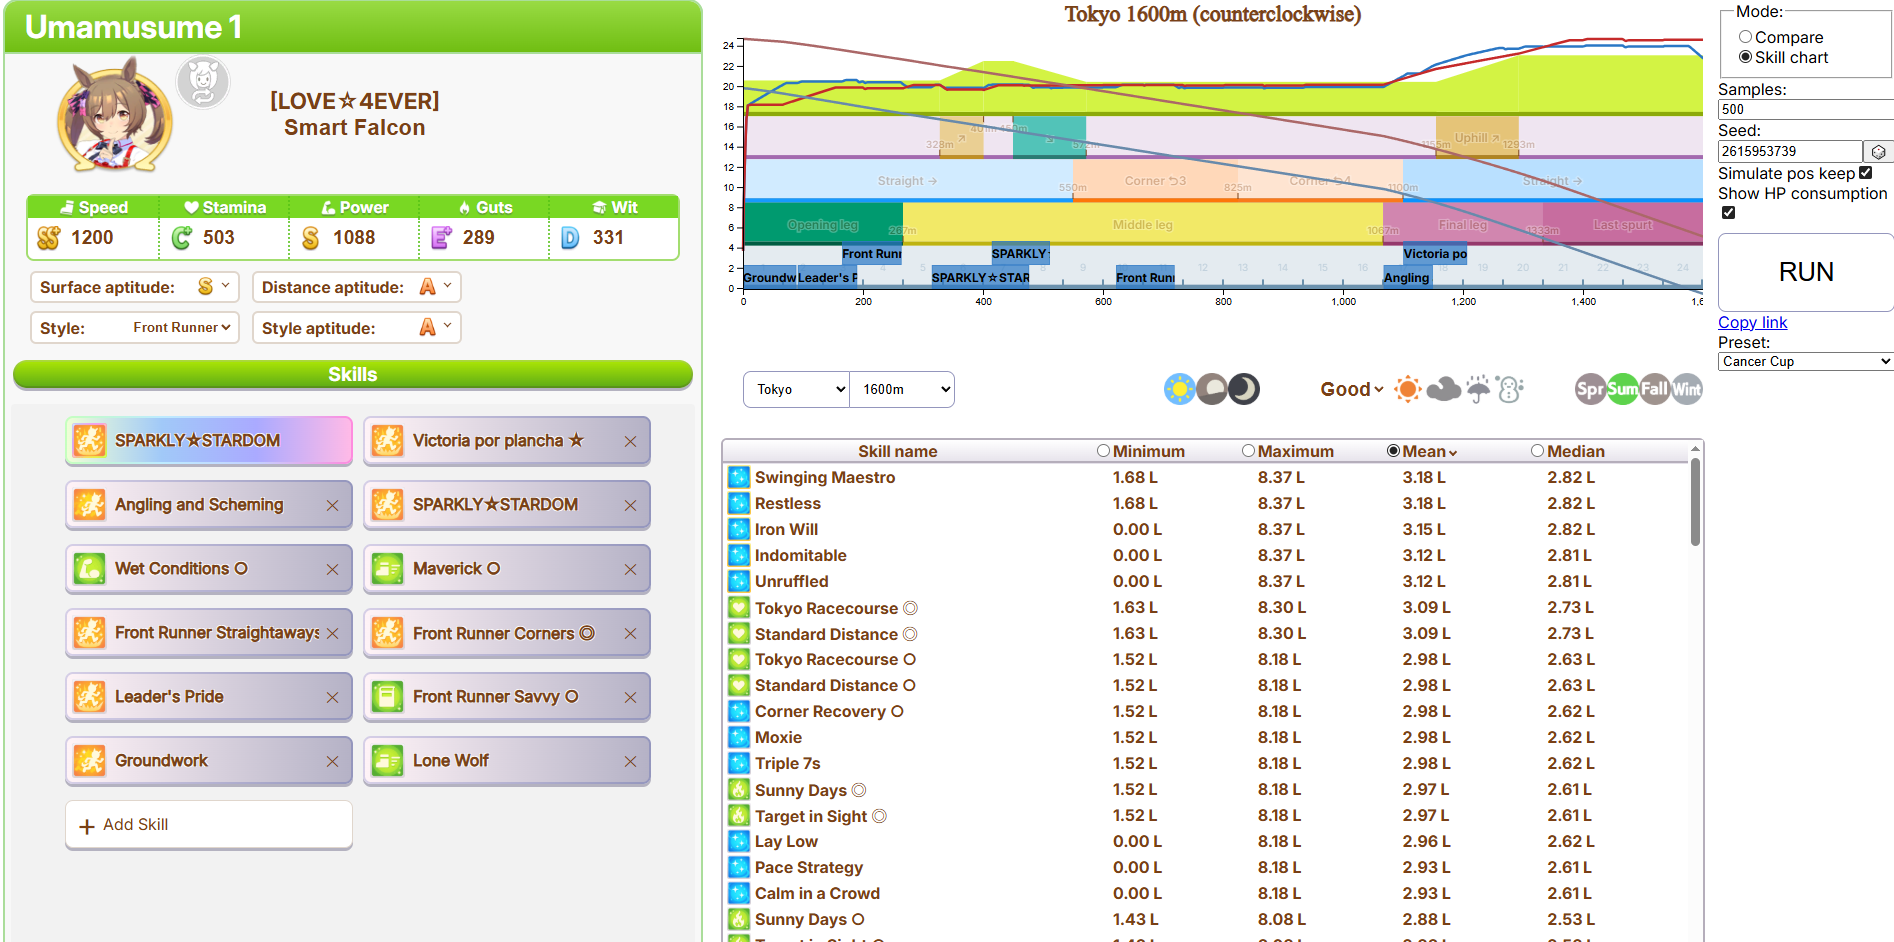The width and height of the screenshot is (1894, 942).
Task: Expand the Cancer Cup preset dropdown
Action: coord(1805,362)
